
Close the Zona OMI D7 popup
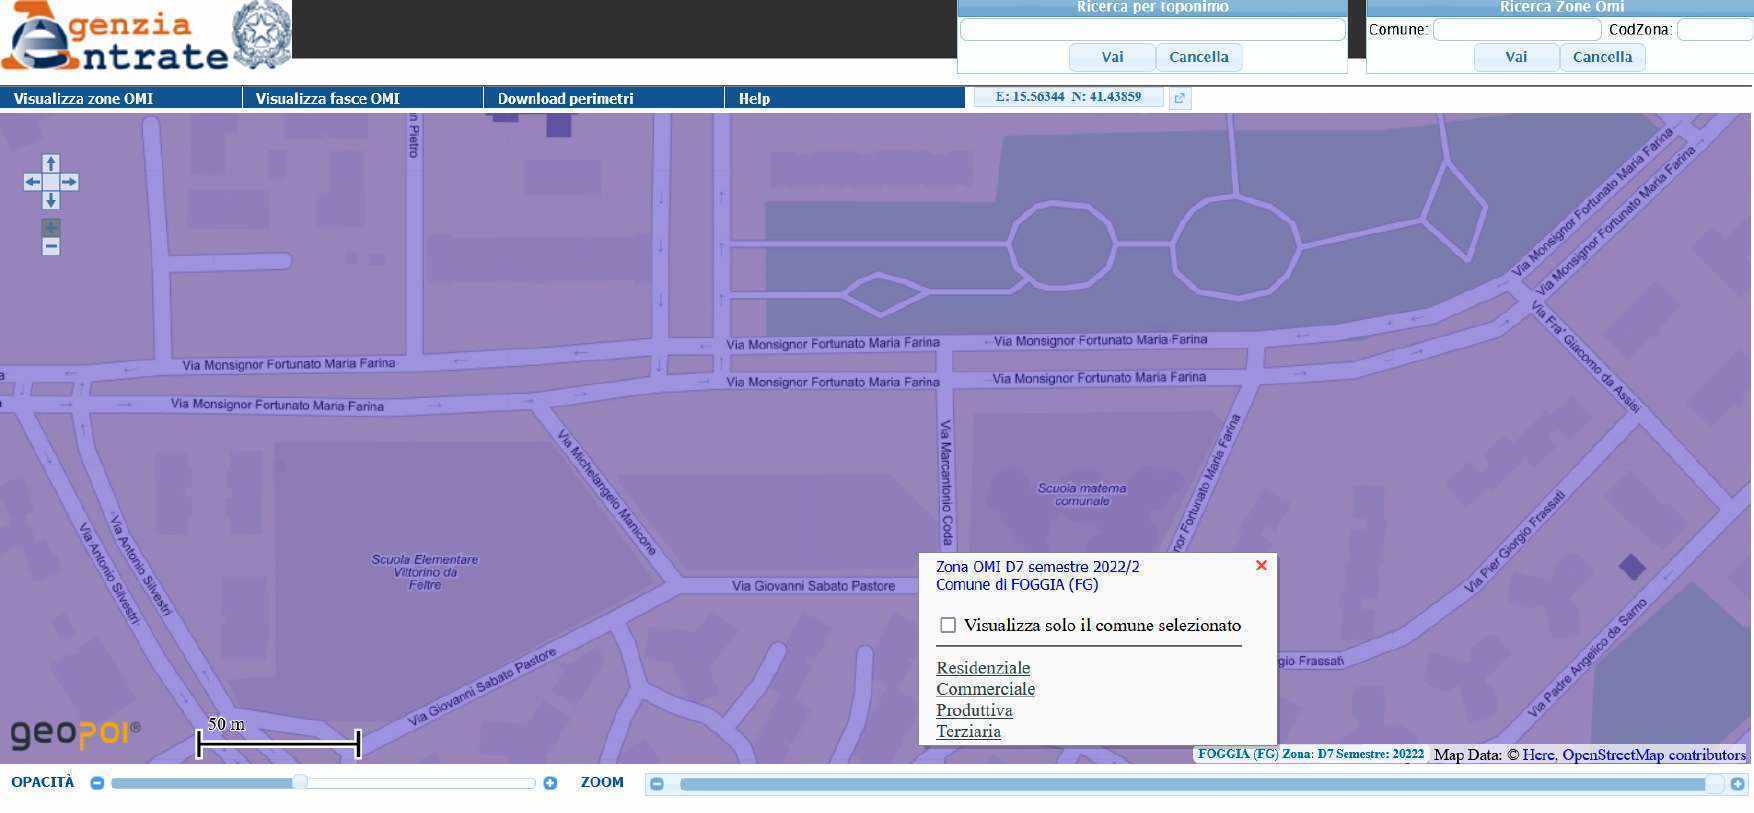click(x=1261, y=566)
